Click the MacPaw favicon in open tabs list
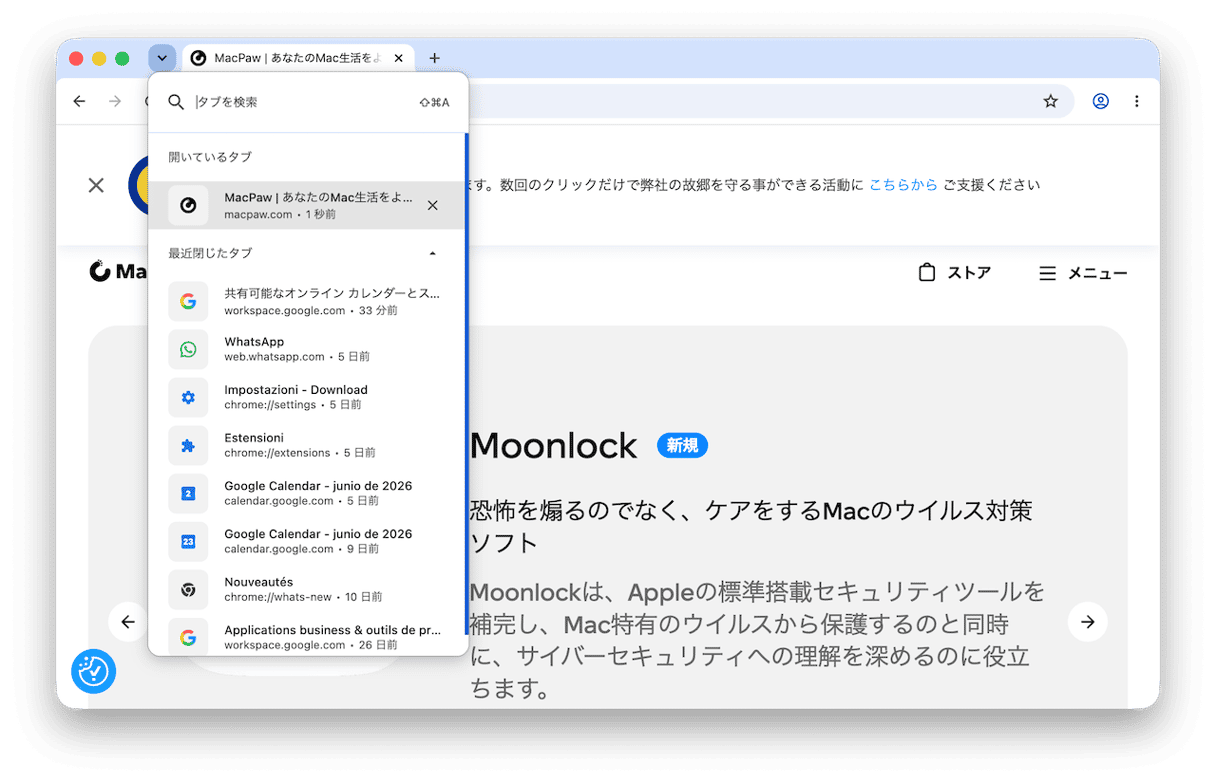 click(188, 205)
